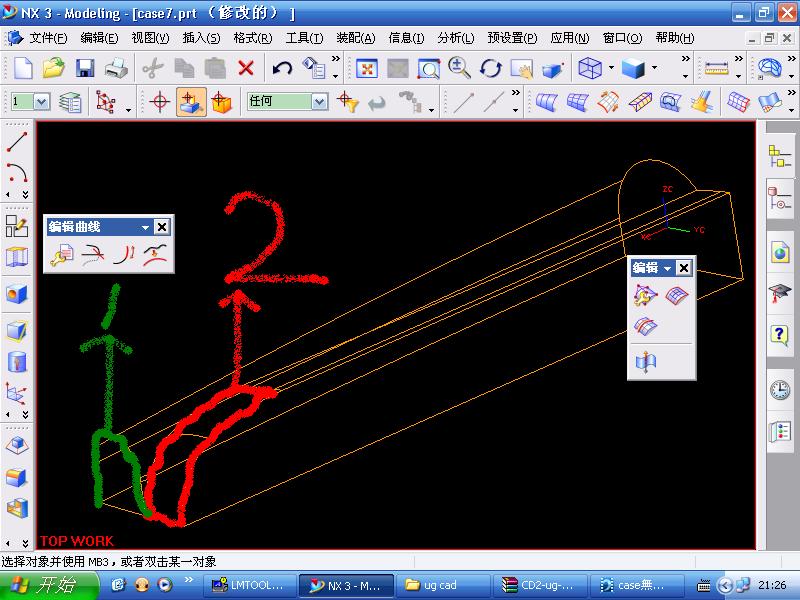Click the red crosshair point icon
The image size is (800, 600).
point(160,102)
